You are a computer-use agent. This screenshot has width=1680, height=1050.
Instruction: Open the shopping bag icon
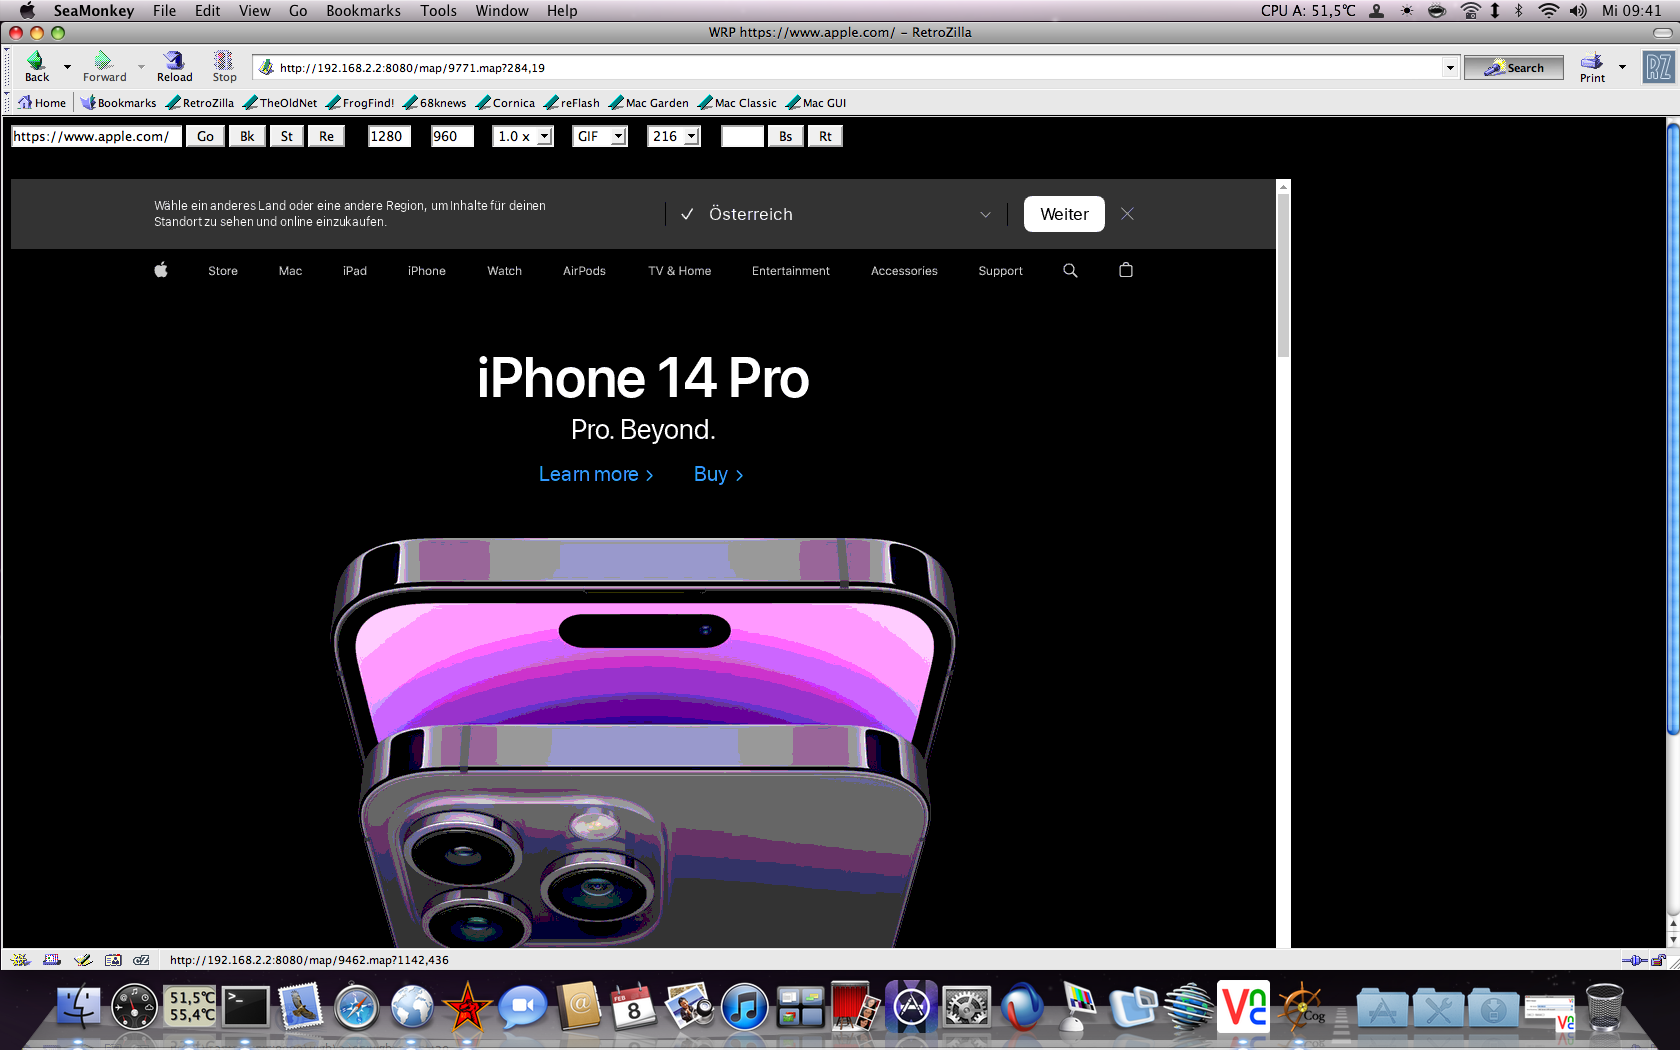coord(1126,270)
